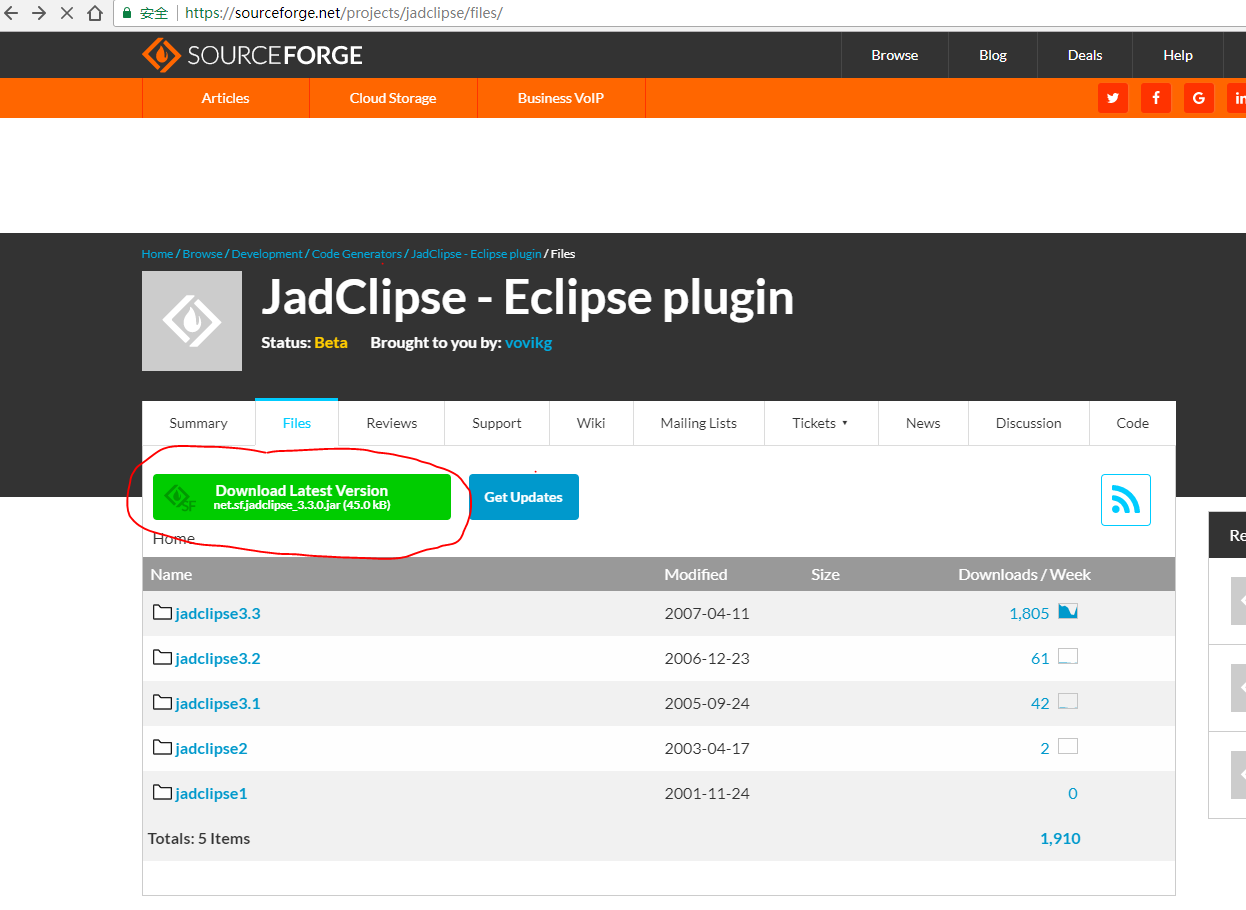Screen dimensions: 1246x910
Task: Switch to the News tab
Action: [x=923, y=423]
